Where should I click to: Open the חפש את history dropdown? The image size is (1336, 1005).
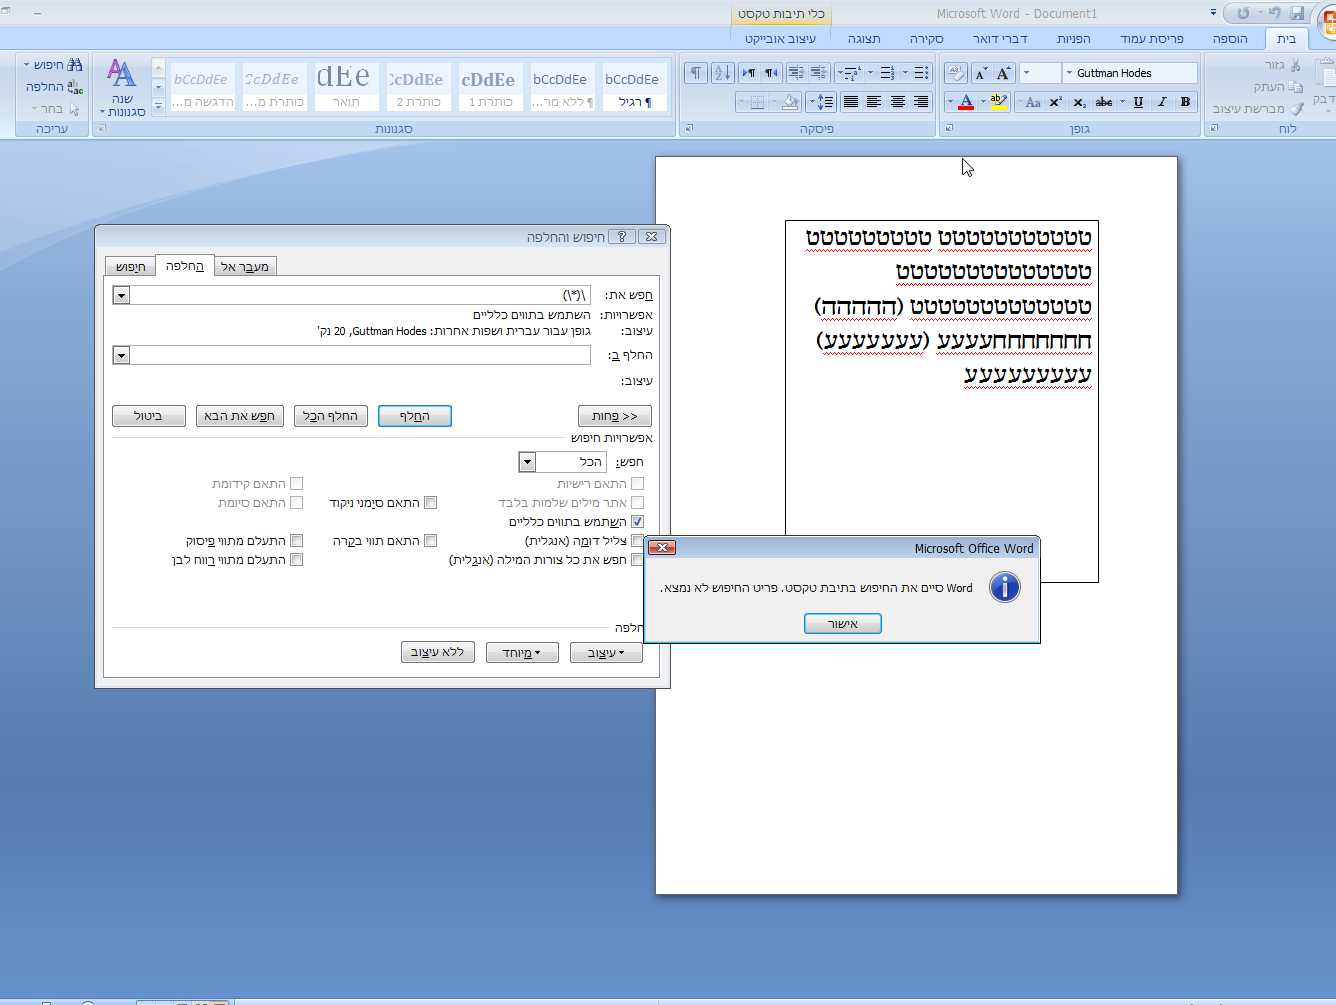coord(121,295)
